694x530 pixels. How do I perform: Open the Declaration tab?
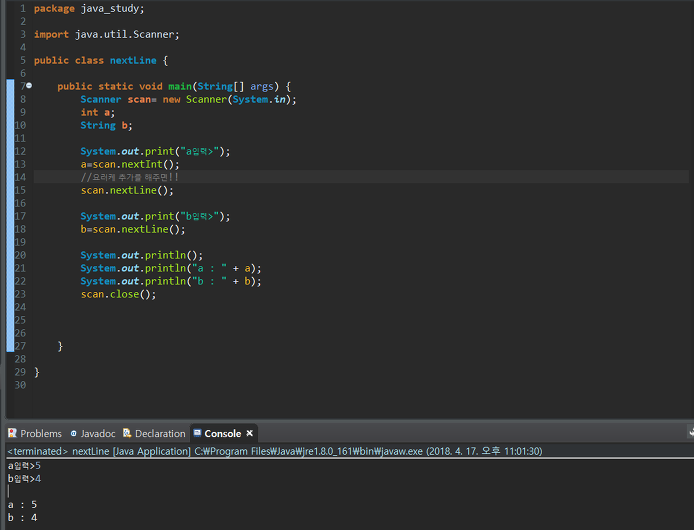[154, 433]
